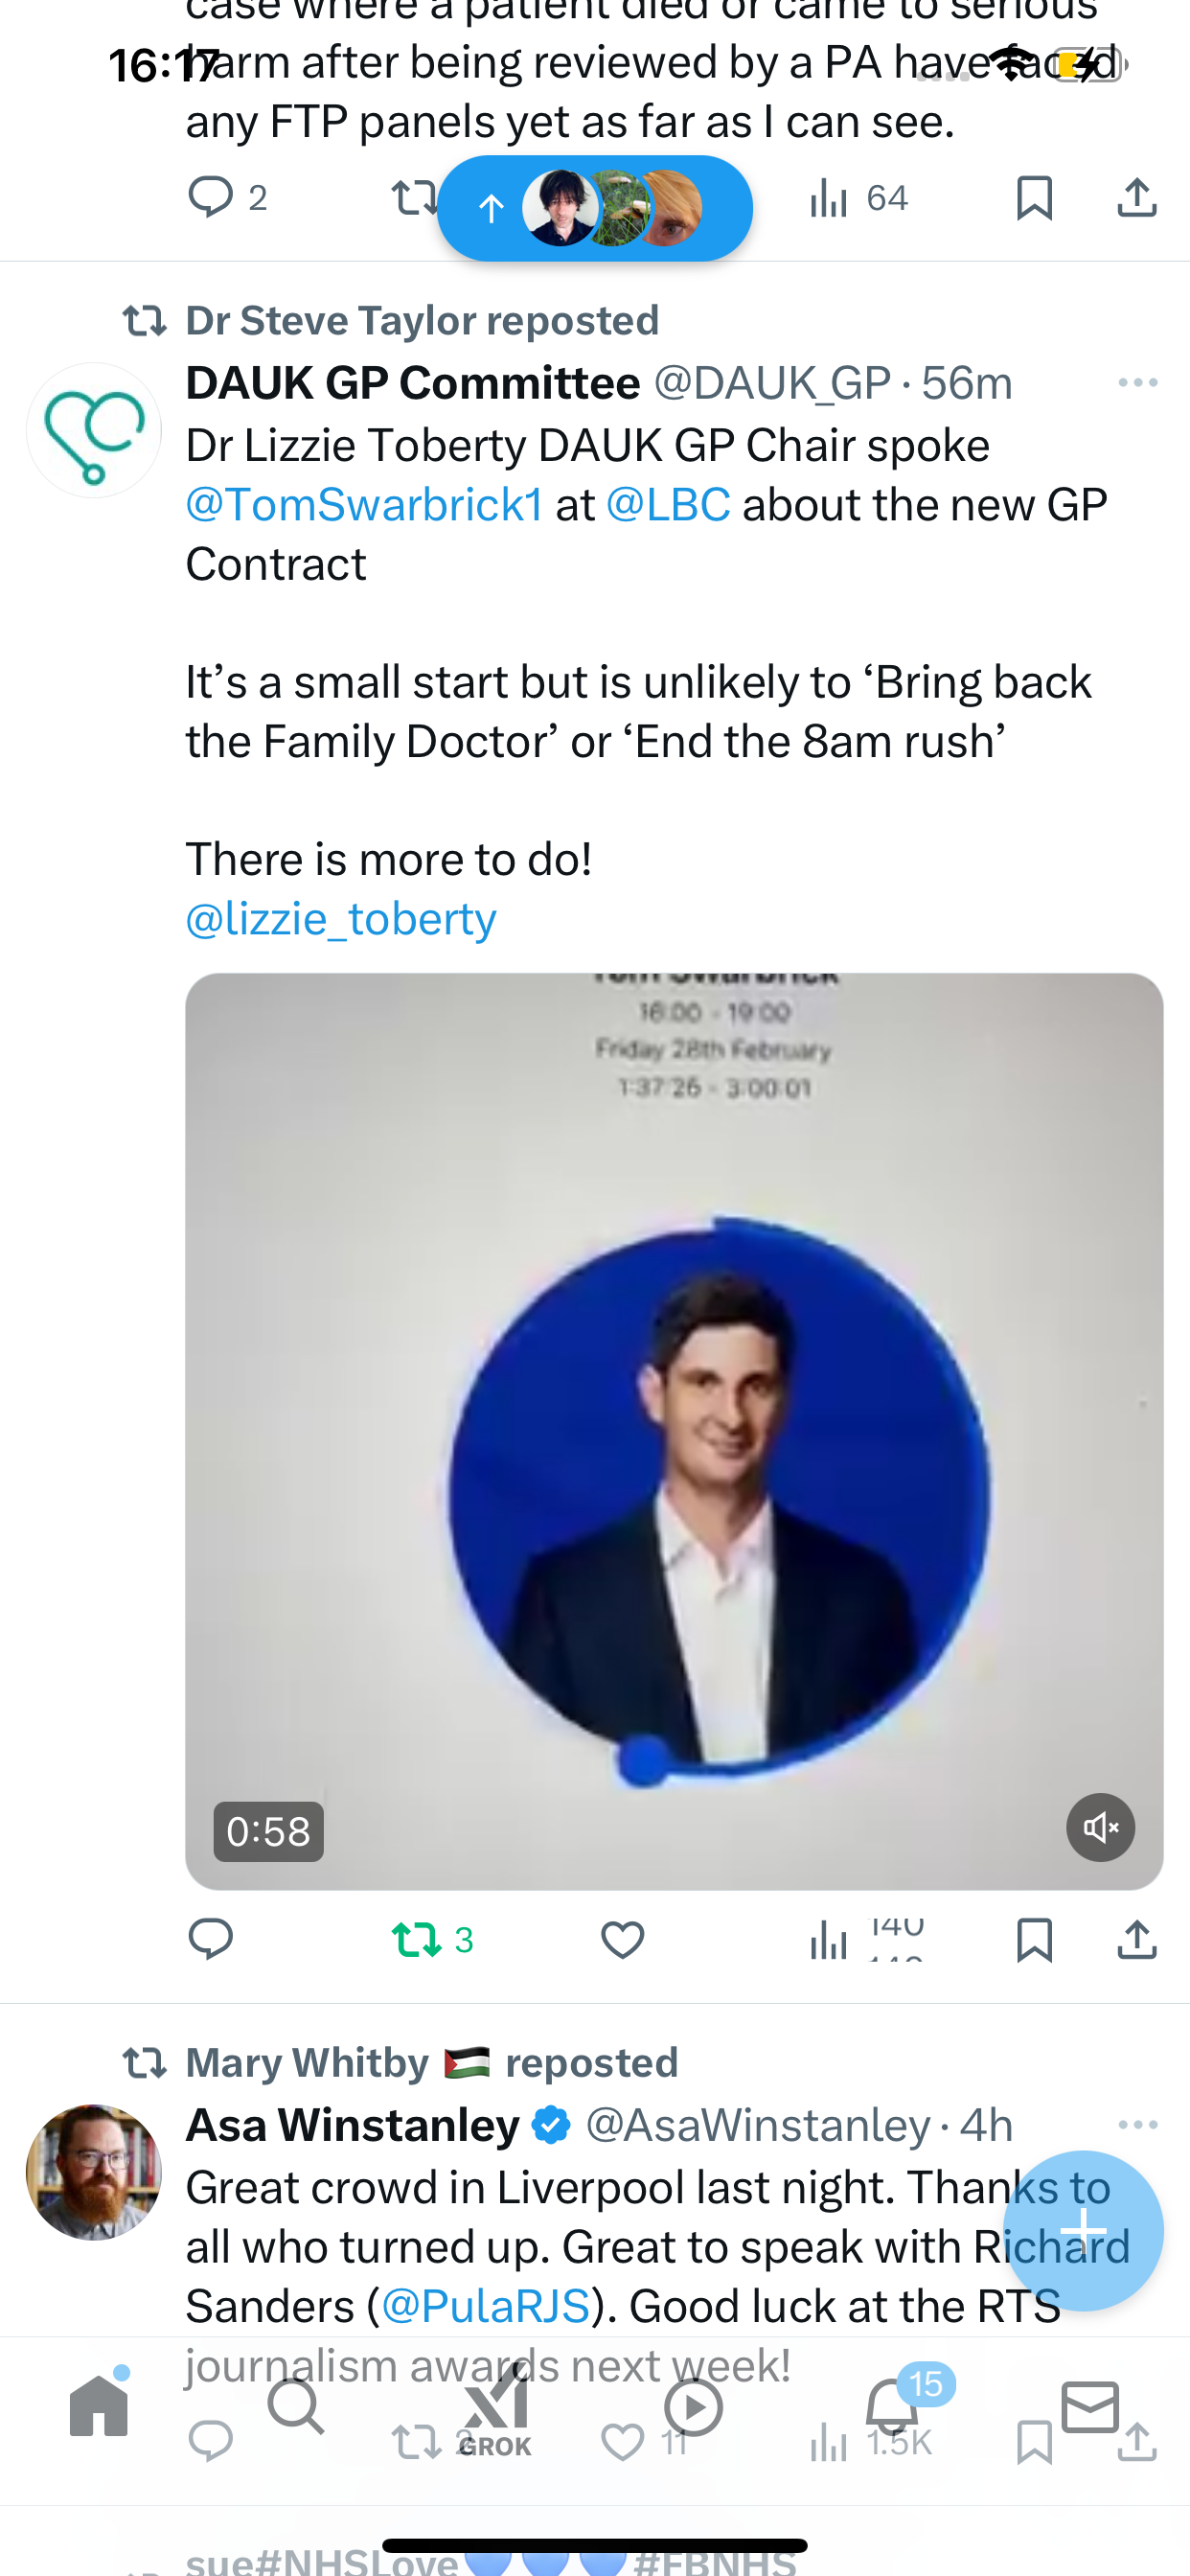
Task: Open more options for DAUK GP Committee post
Action: 1138,383
